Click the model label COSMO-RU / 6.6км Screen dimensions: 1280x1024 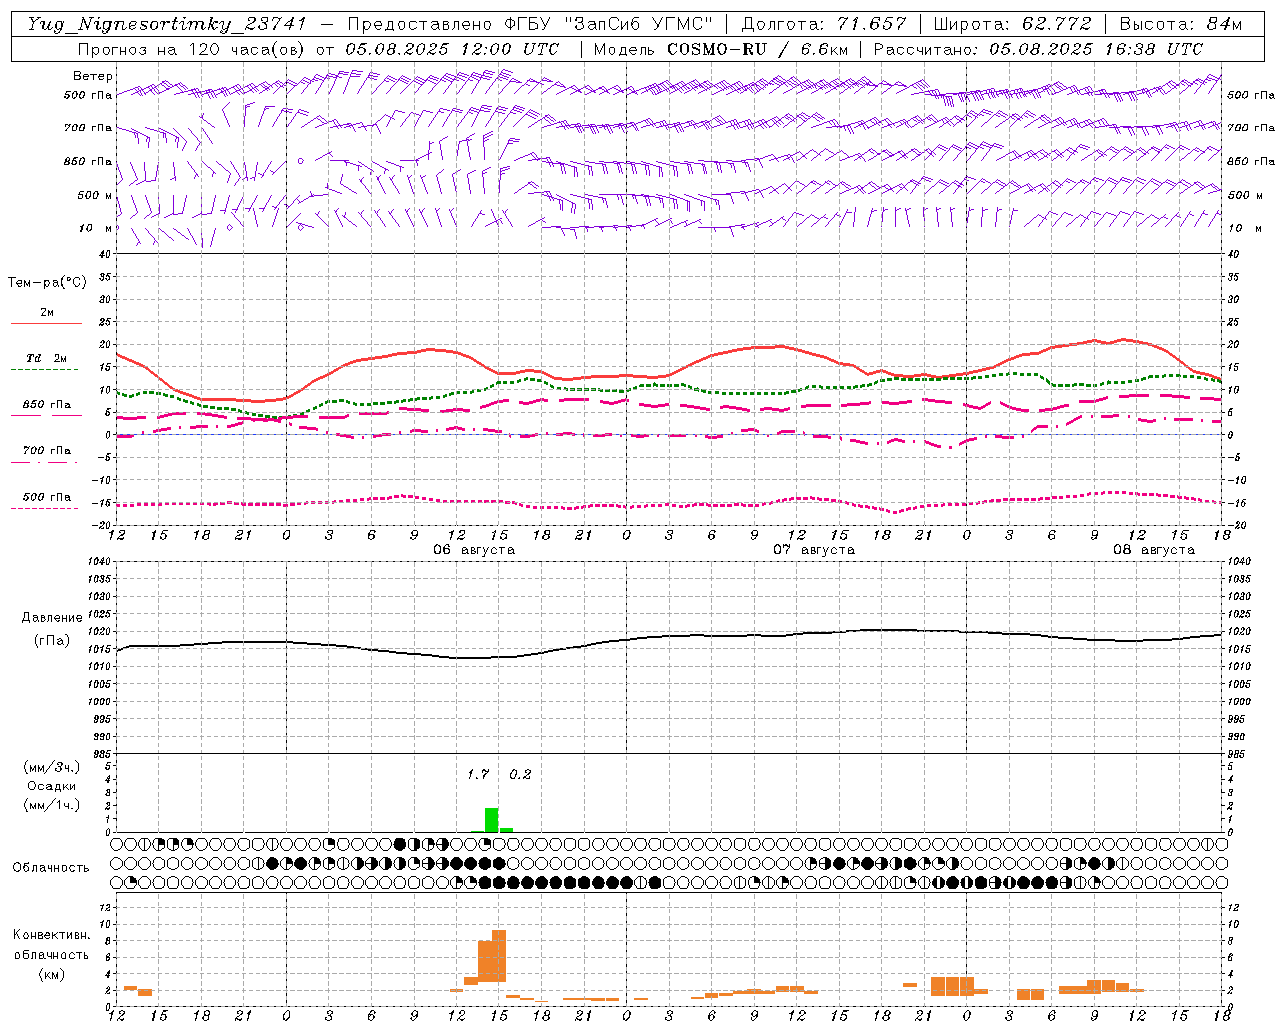tap(757, 49)
